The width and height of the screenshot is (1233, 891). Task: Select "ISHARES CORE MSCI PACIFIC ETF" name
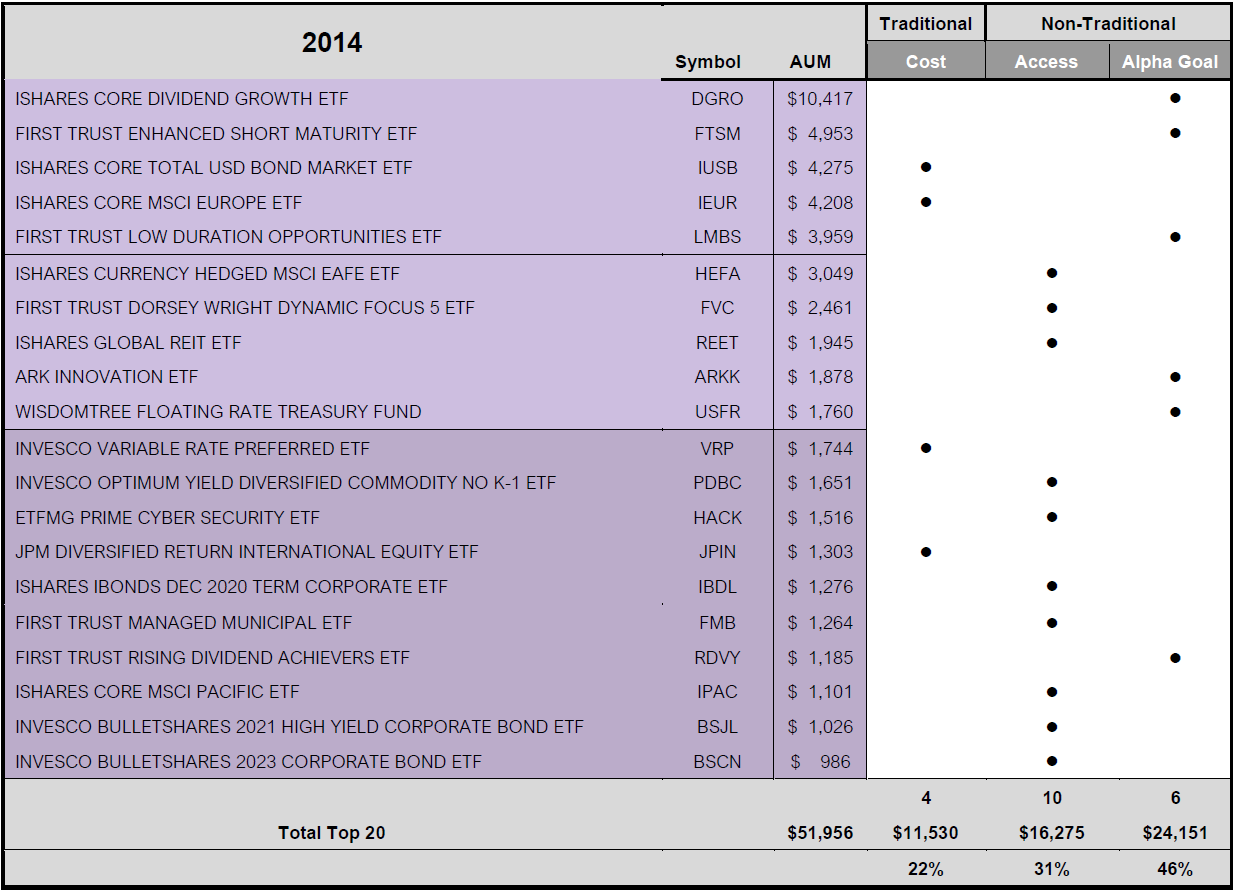pyautogui.click(x=157, y=691)
